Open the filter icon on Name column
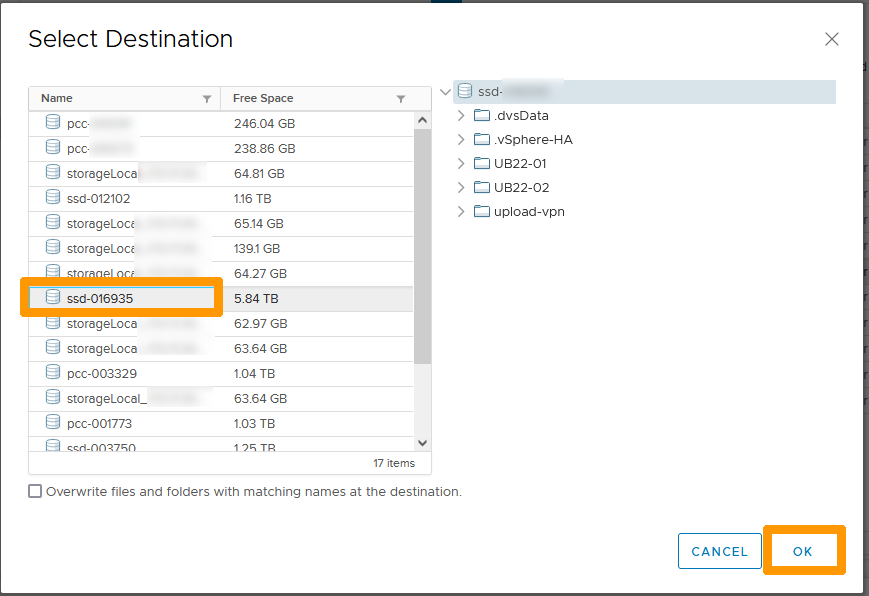This screenshot has height=596, width=869. click(208, 98)
